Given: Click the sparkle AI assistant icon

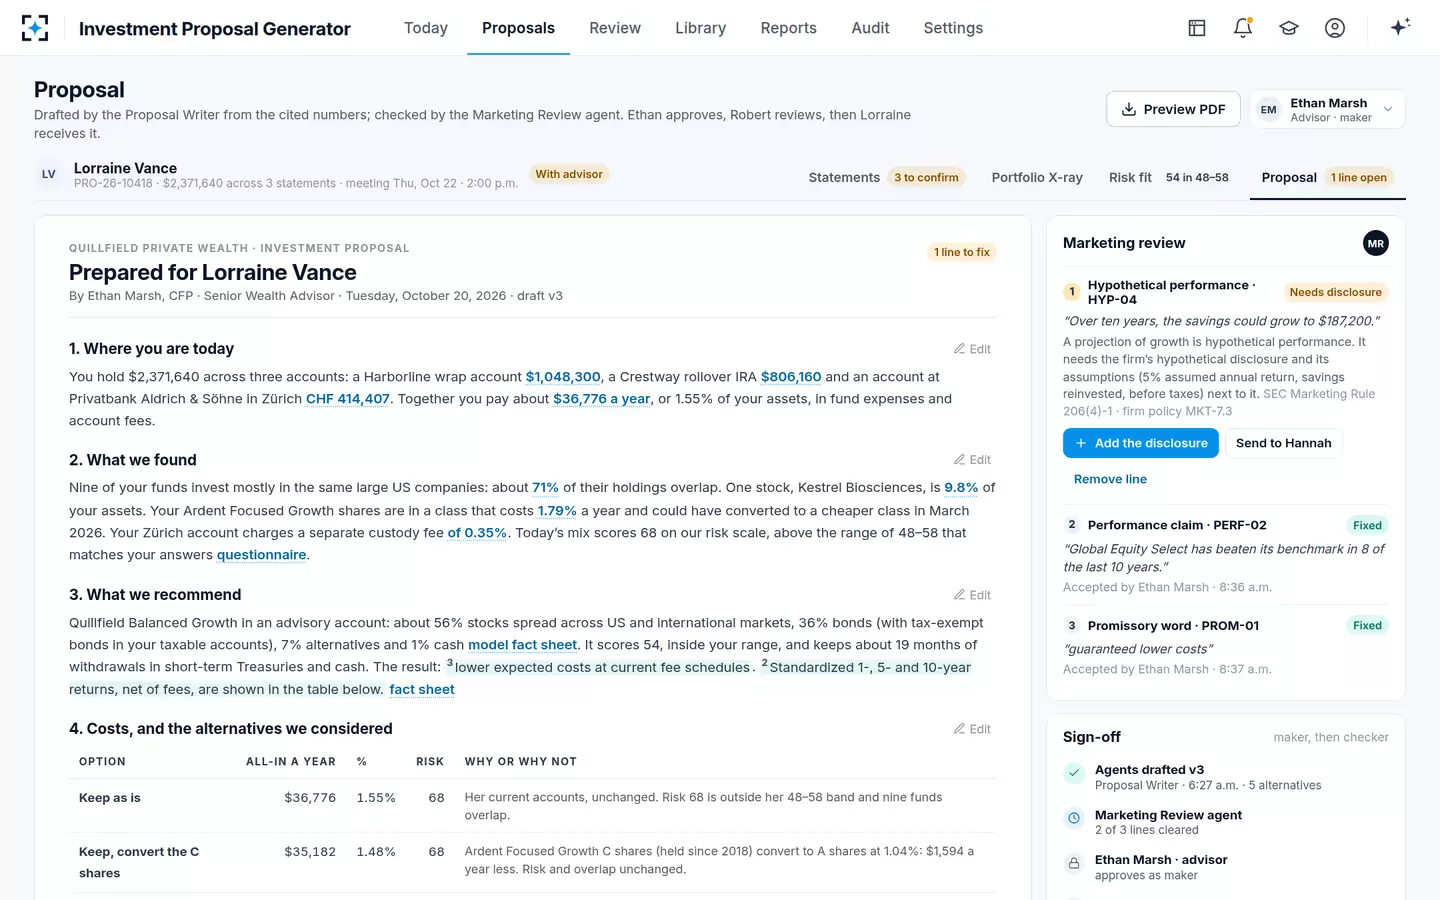Looking at the screenshot, I should pos(1400,27).
